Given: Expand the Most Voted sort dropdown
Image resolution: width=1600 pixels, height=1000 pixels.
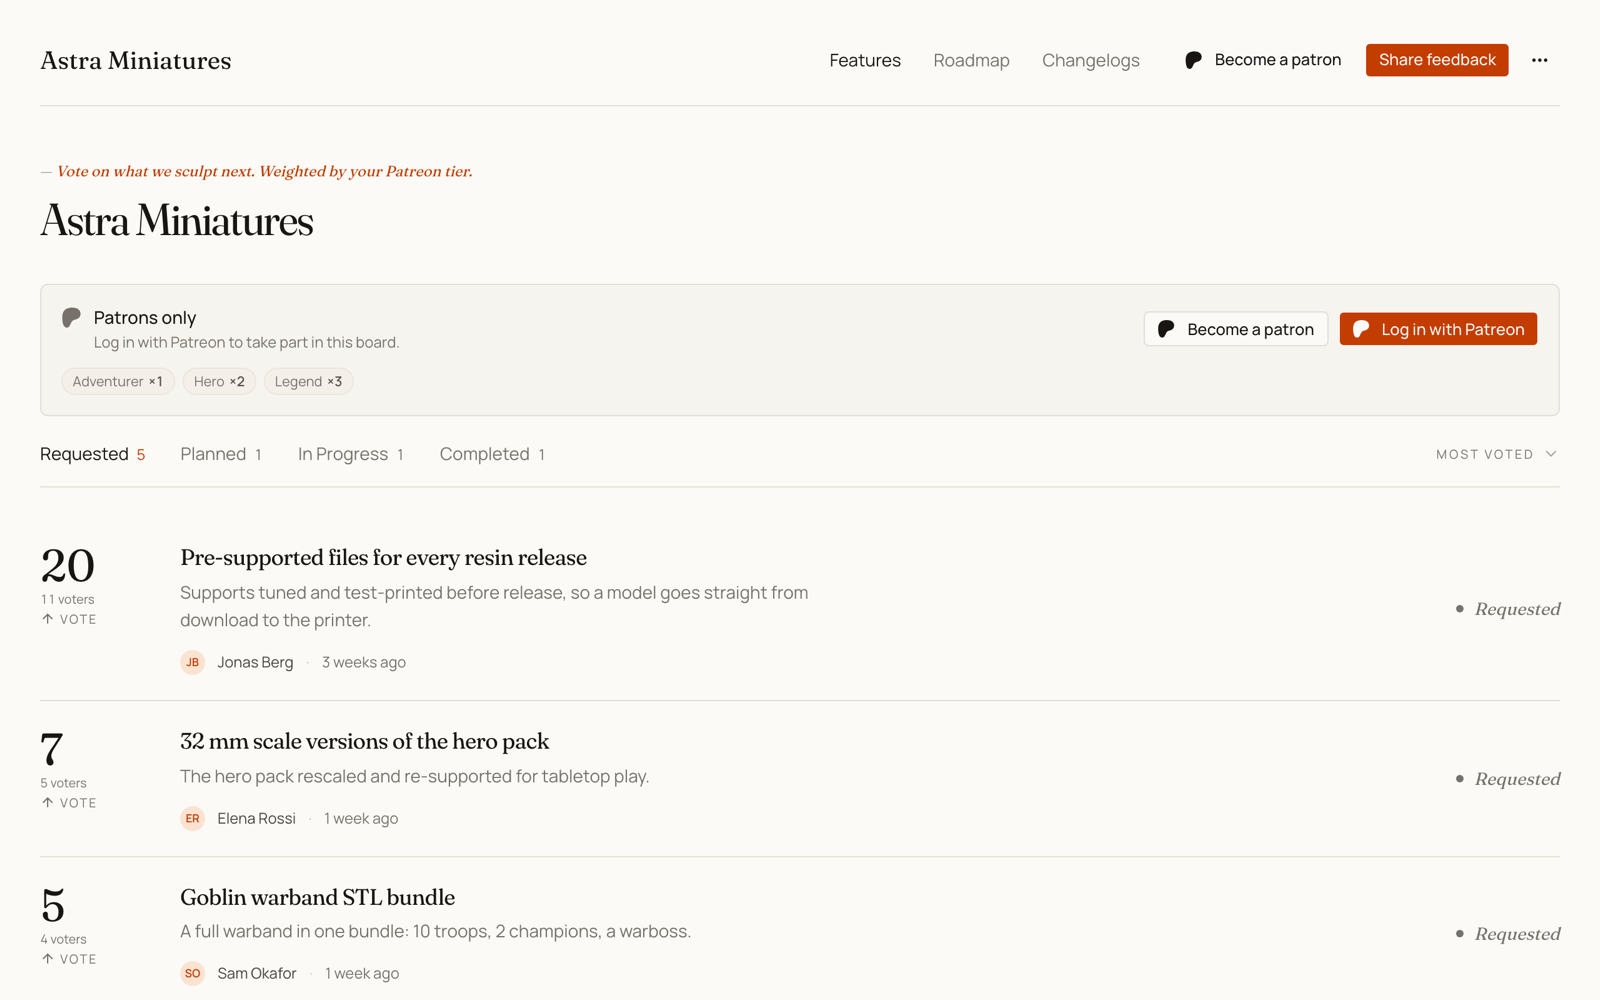Looking at the screenshot, I should pos(1497,454).
